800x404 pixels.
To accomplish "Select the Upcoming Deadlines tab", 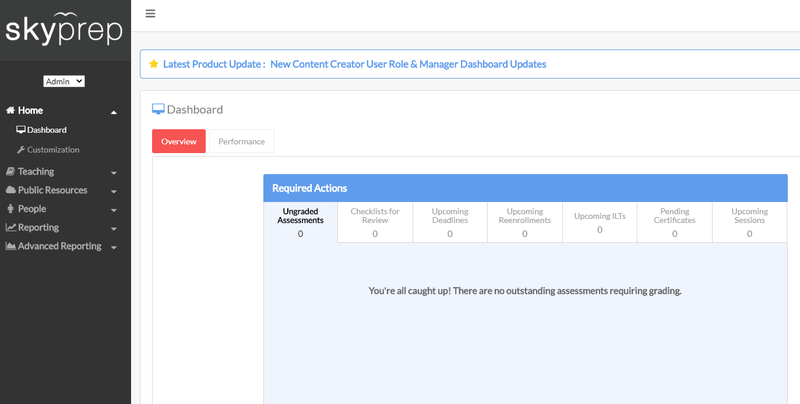I will point(450,222).
